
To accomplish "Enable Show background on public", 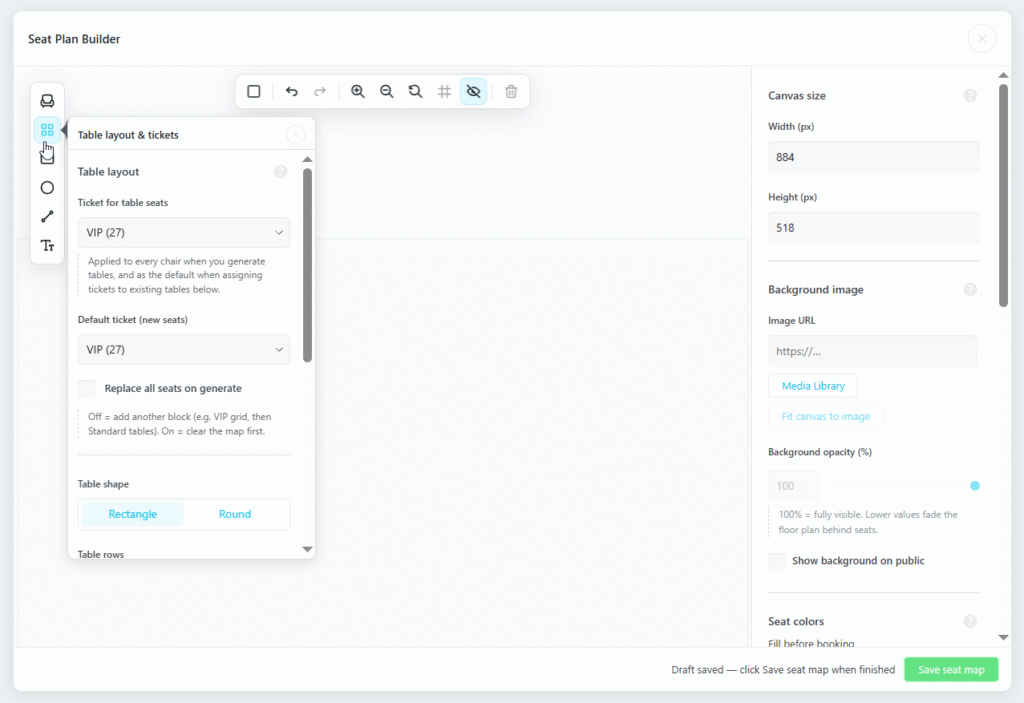I will tap(777, 561).
